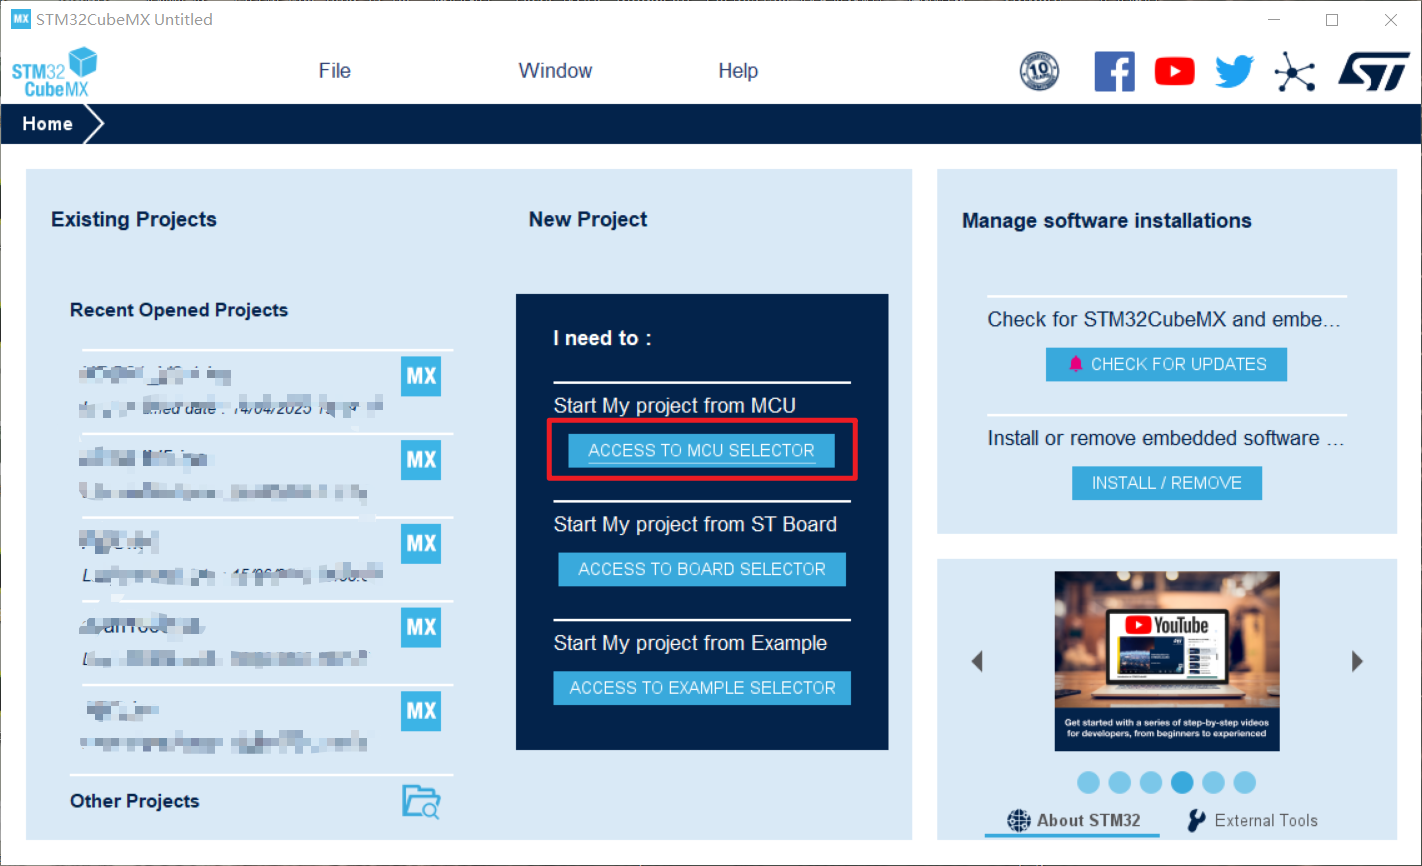This screenshot has height=866, width=1422.
Task: Select the fifth carousel page dot
Action: pos(1213,782)
